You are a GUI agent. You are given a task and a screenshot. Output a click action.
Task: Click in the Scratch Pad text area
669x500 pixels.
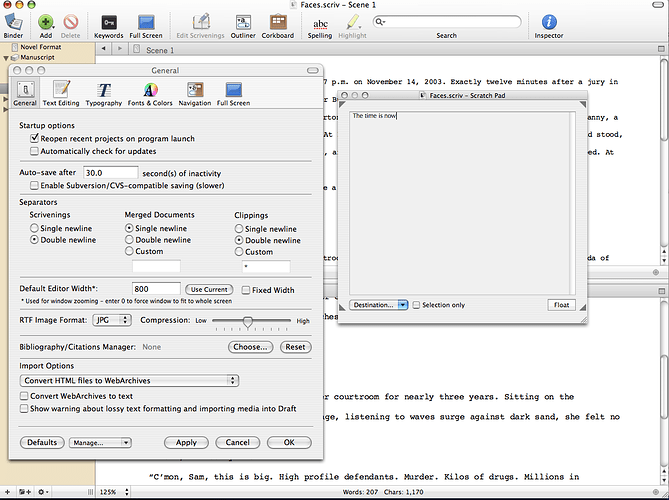[459, 203]
